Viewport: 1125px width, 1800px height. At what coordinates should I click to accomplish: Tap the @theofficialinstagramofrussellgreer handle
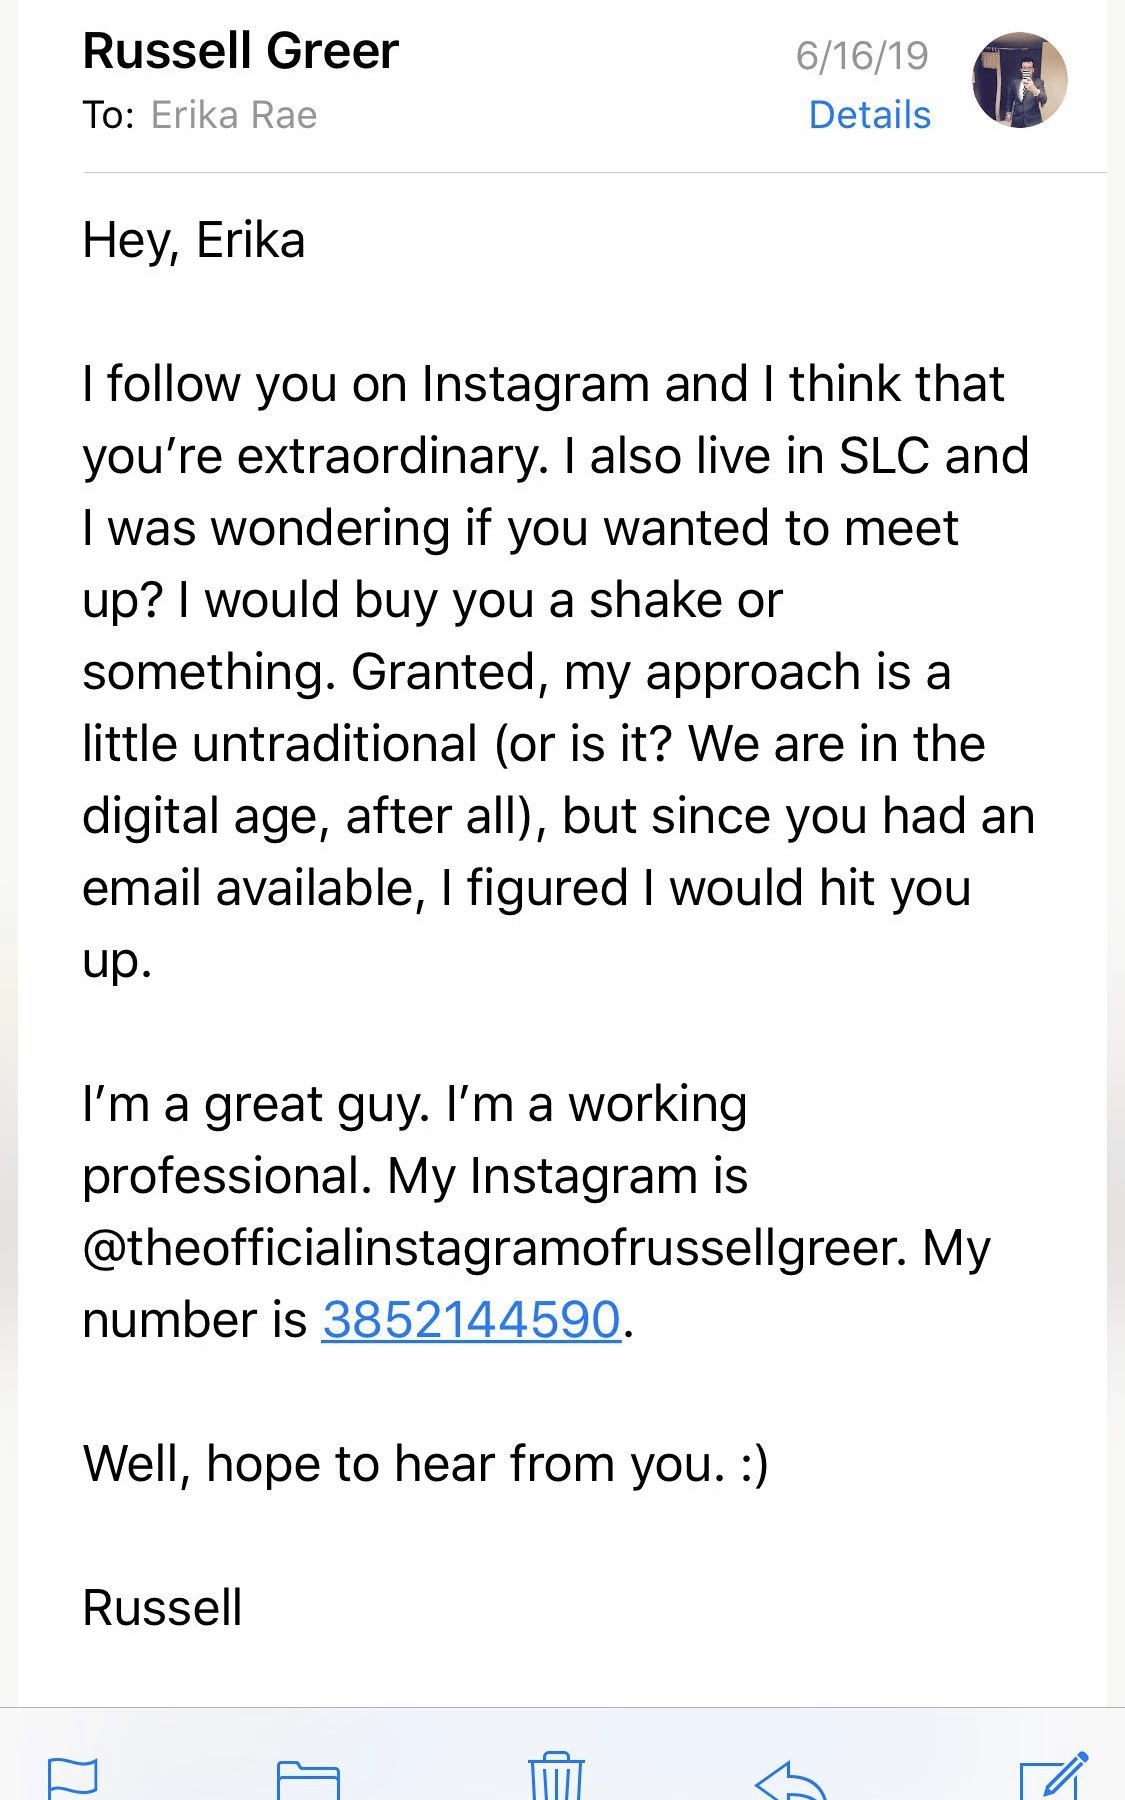tap(494, 1248)
